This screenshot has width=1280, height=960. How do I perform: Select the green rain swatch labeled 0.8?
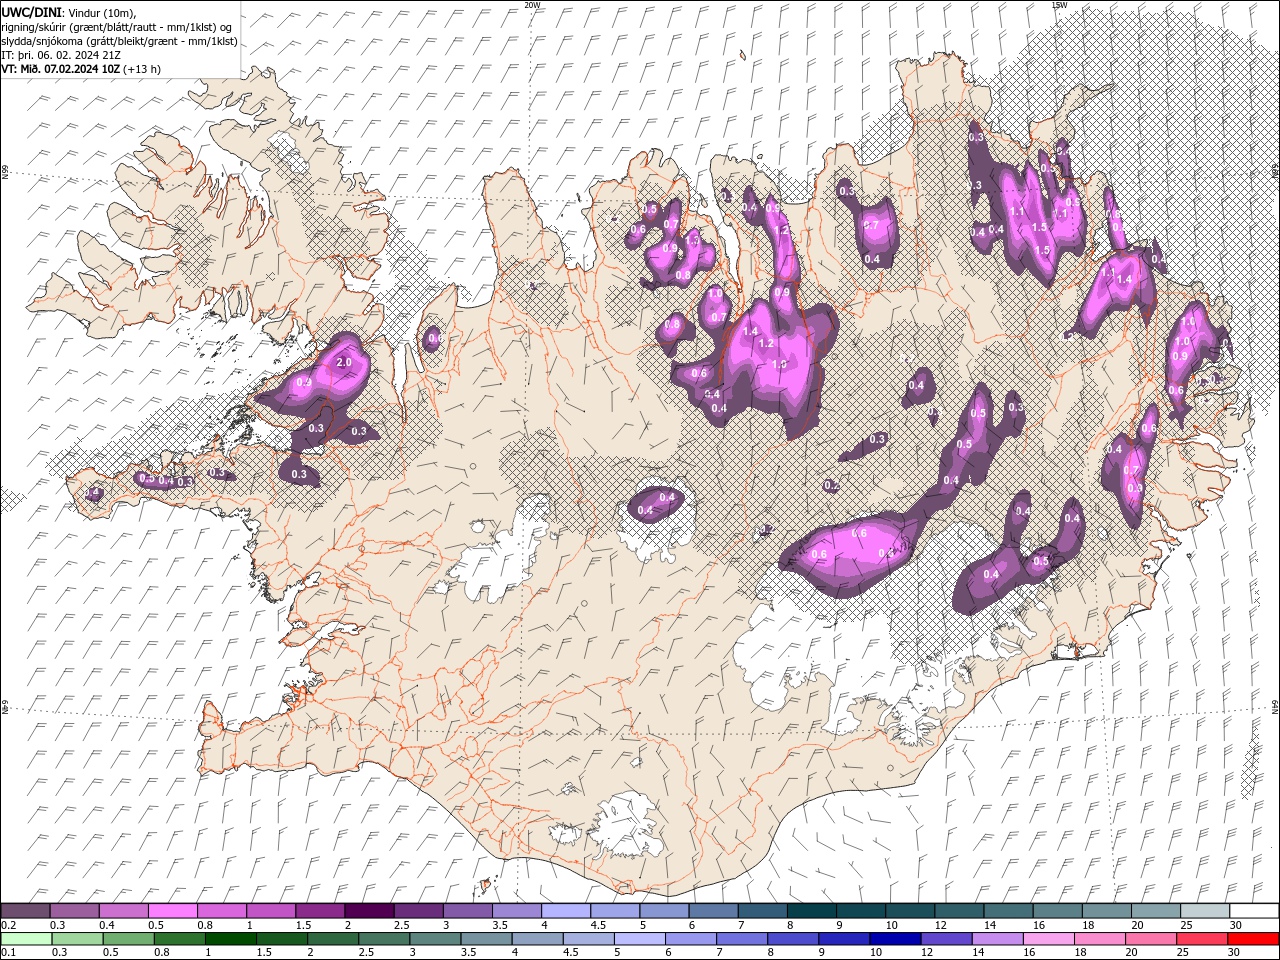pos(179,938)
